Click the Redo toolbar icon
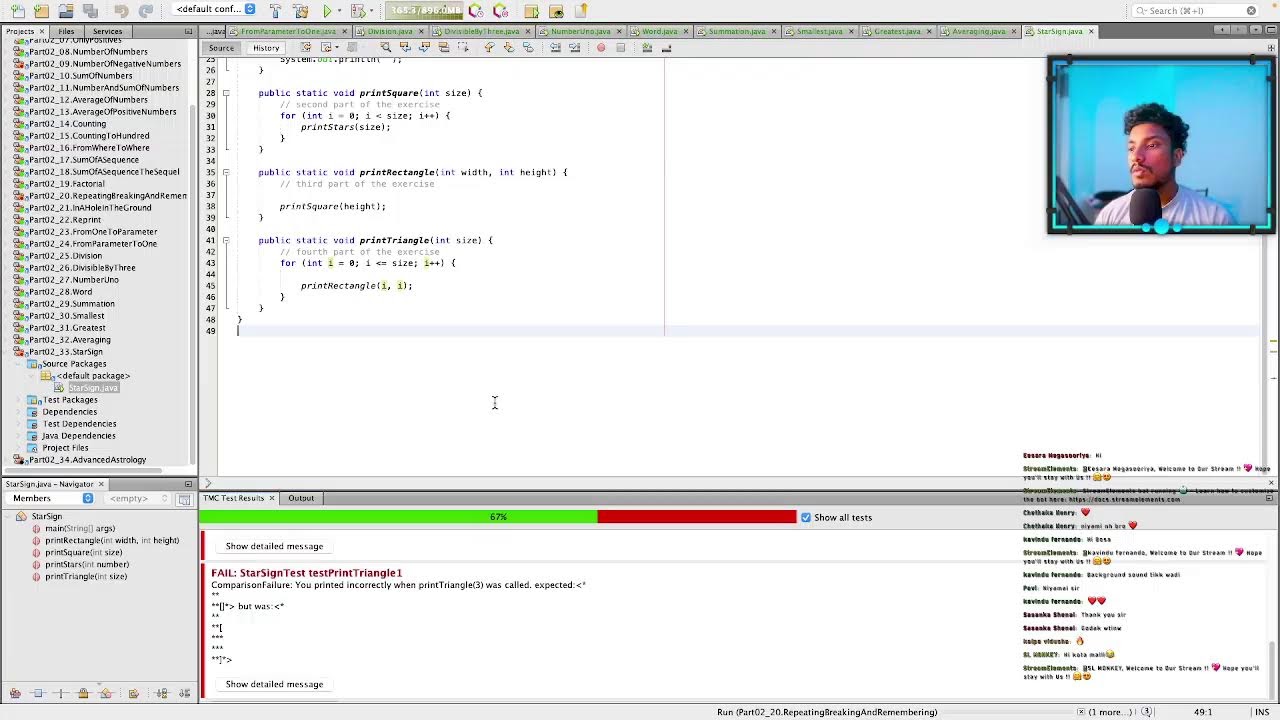1280x720 pixels. [x=145, y=11]
